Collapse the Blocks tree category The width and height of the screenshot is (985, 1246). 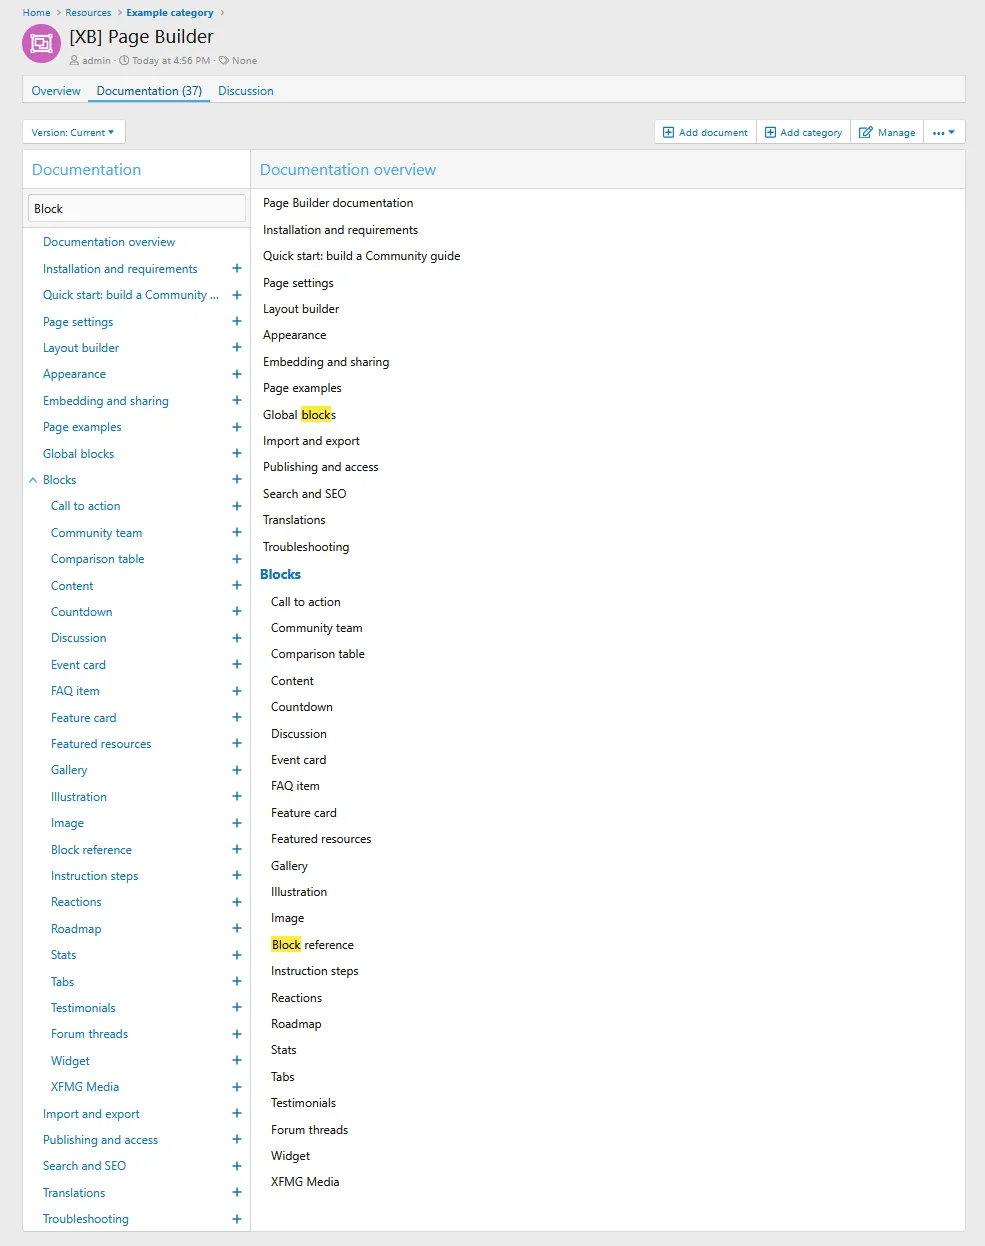coord(33,480)
